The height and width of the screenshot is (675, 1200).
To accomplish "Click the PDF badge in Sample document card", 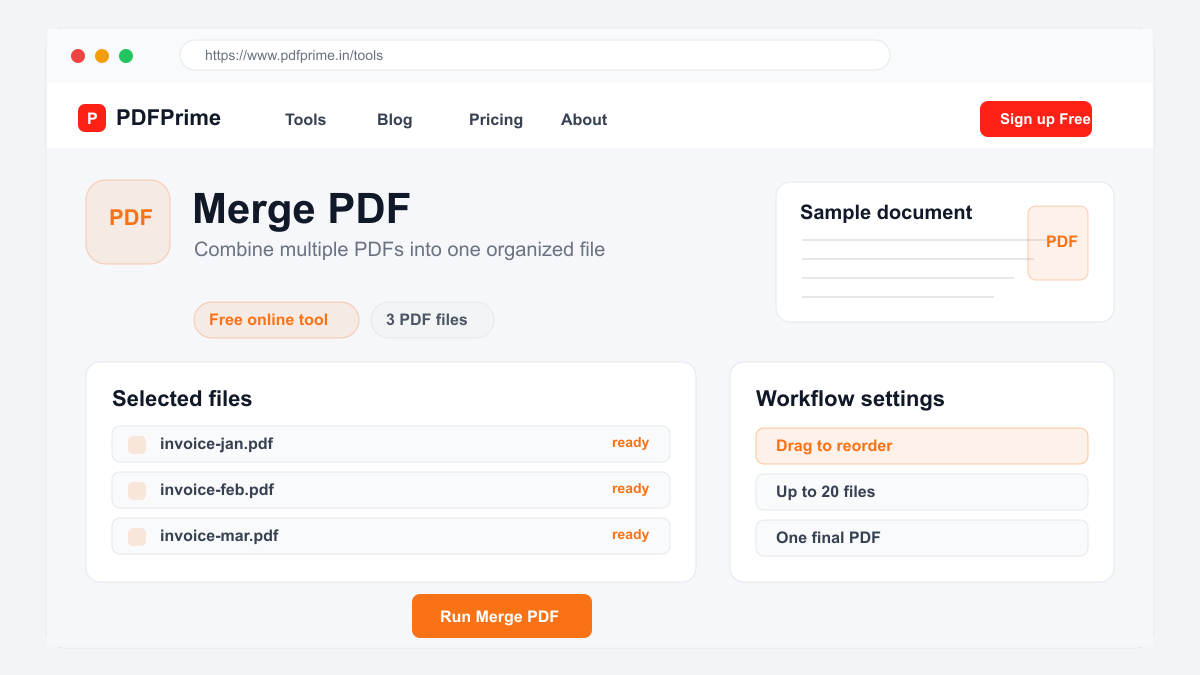I will coord(1058,243).
